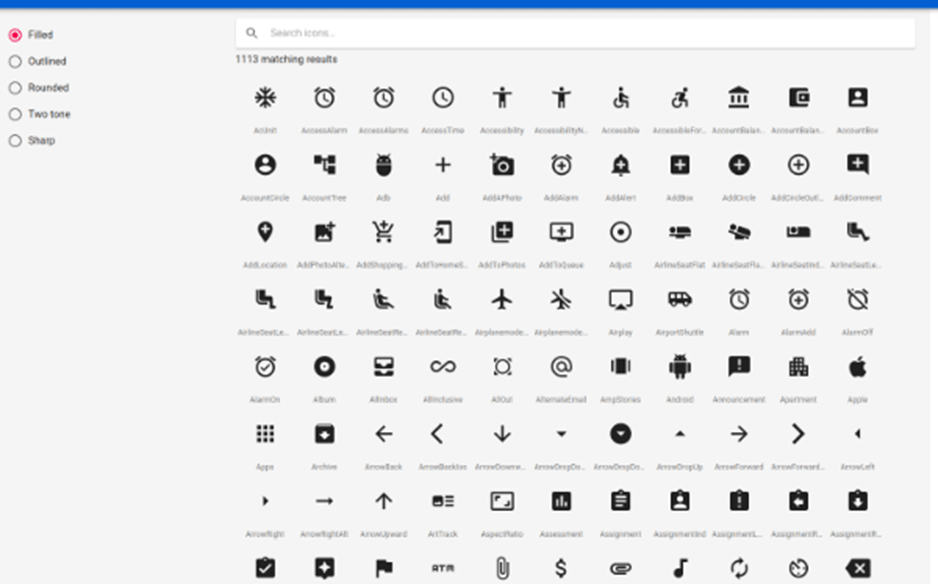Pick the Sharp icon theme
938x584 pixels.
[15, 141]
